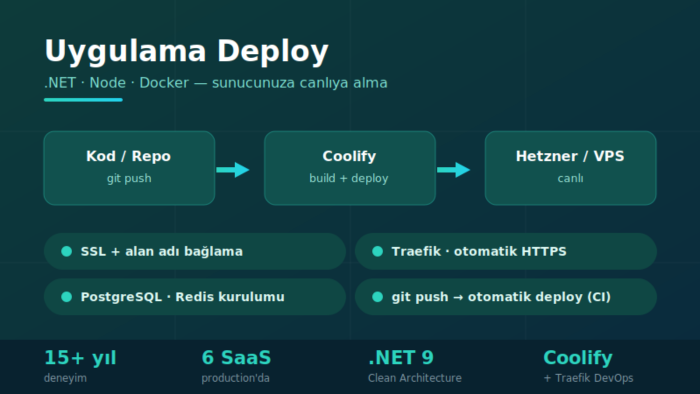Click the bullet dot beside git push → otomatik
700x394 pixels.
click(377, 297)
